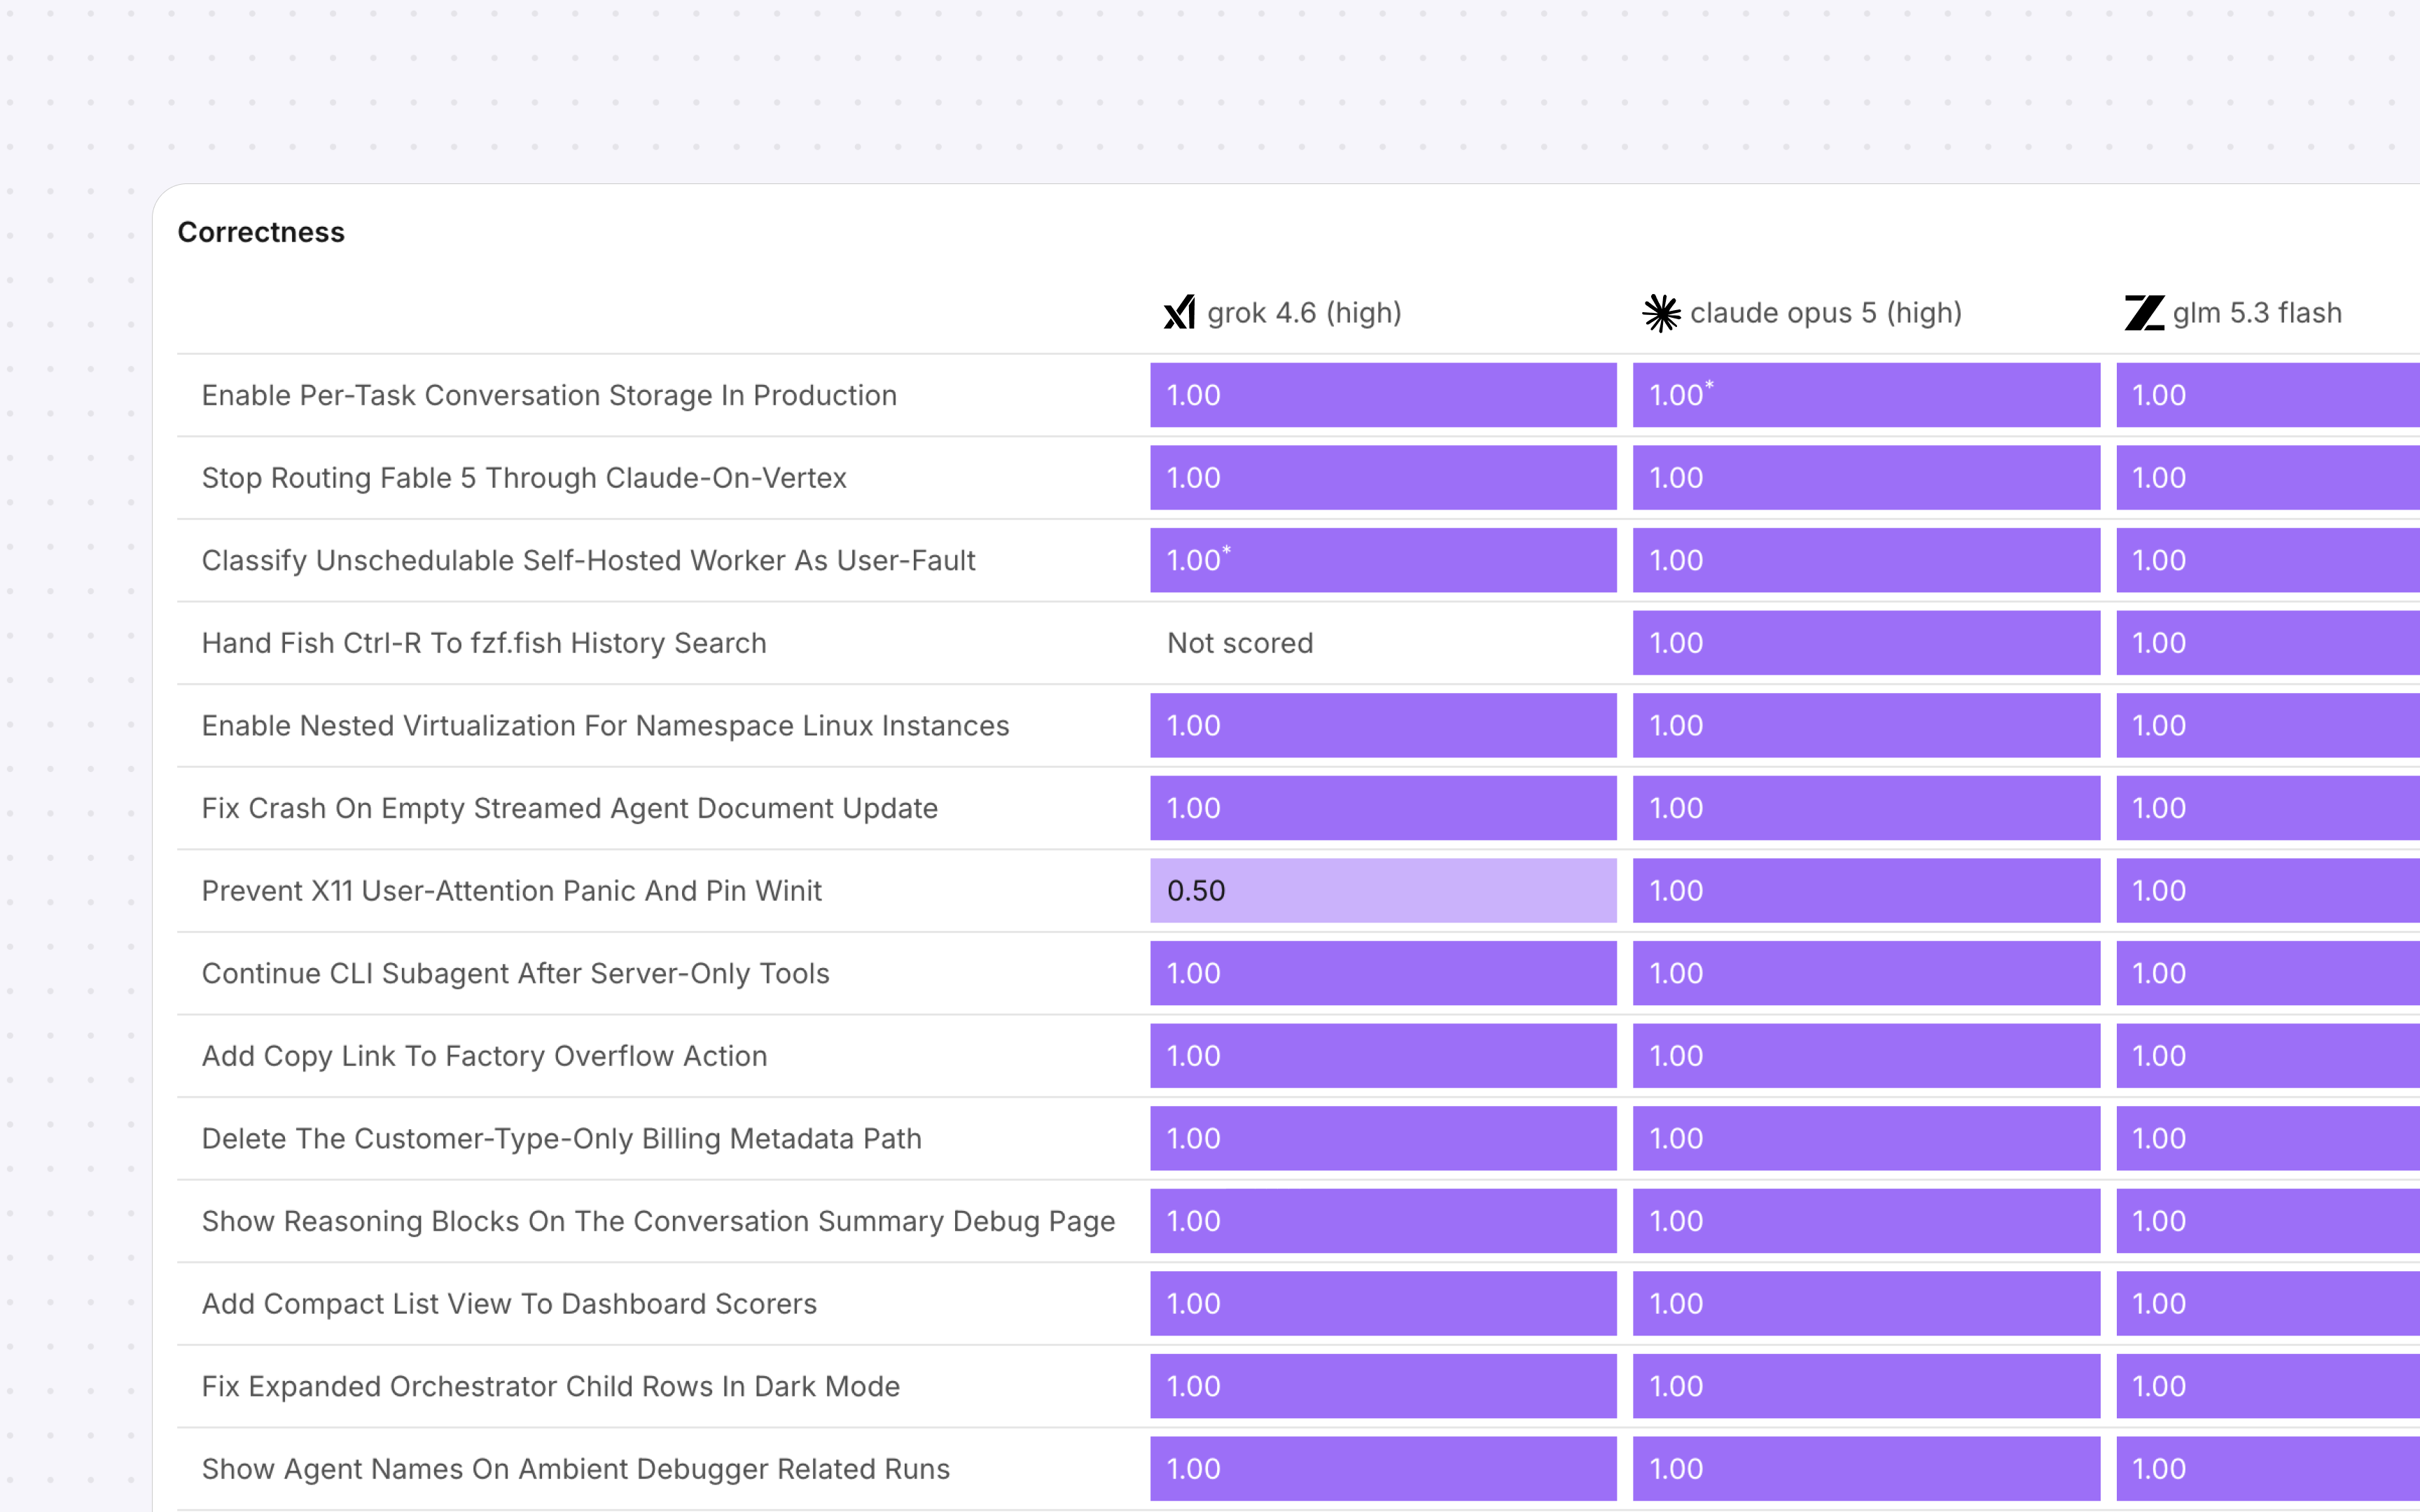Select the 'glm 5.3 flash' column header text
Viewport: 2420px width, 1512px height.
pos(2257,313)
